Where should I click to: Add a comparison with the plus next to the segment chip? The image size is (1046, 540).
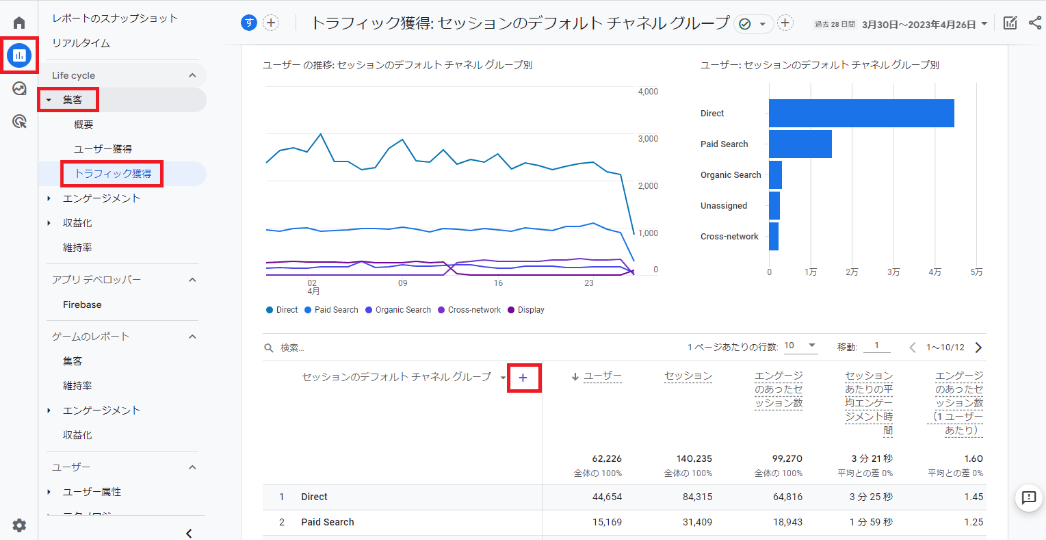(271, 23)
